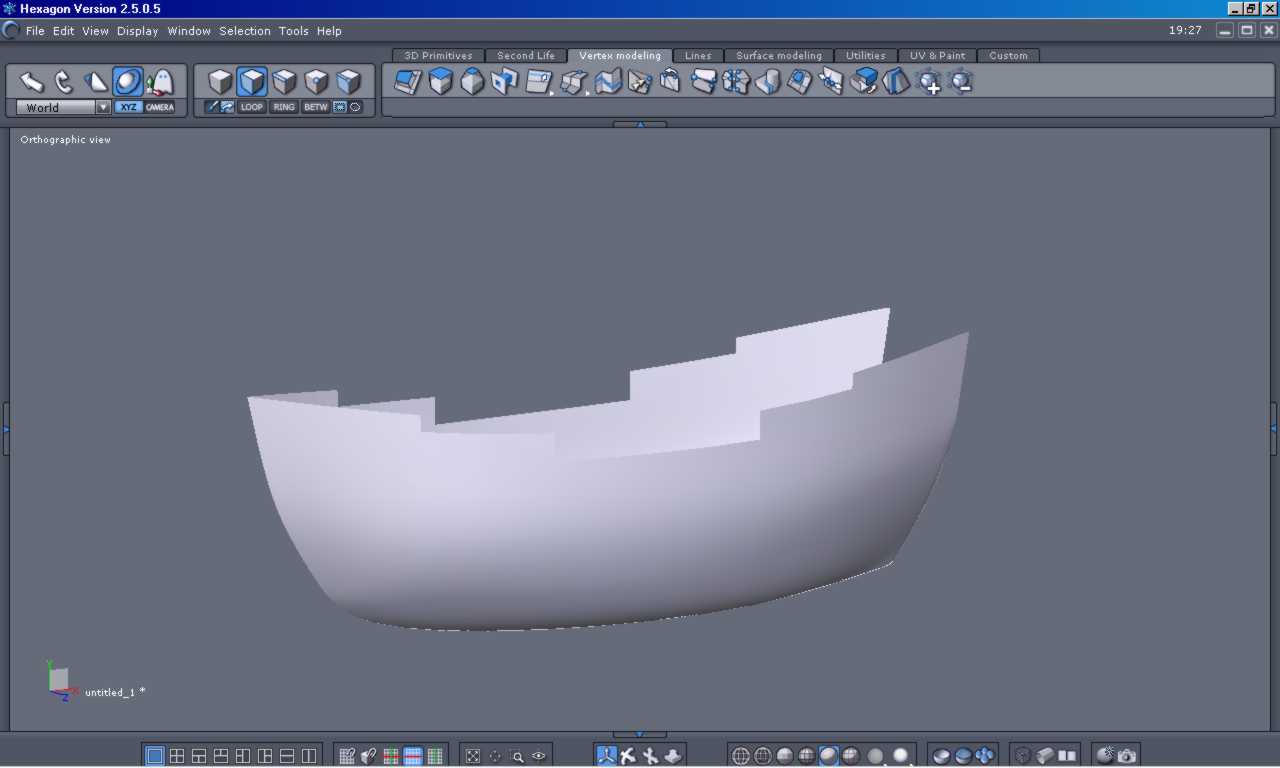Open the Selection menu

[245, 31]
